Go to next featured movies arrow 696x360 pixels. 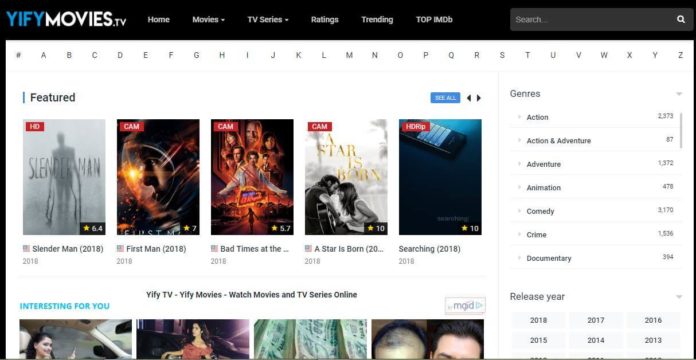478,98
